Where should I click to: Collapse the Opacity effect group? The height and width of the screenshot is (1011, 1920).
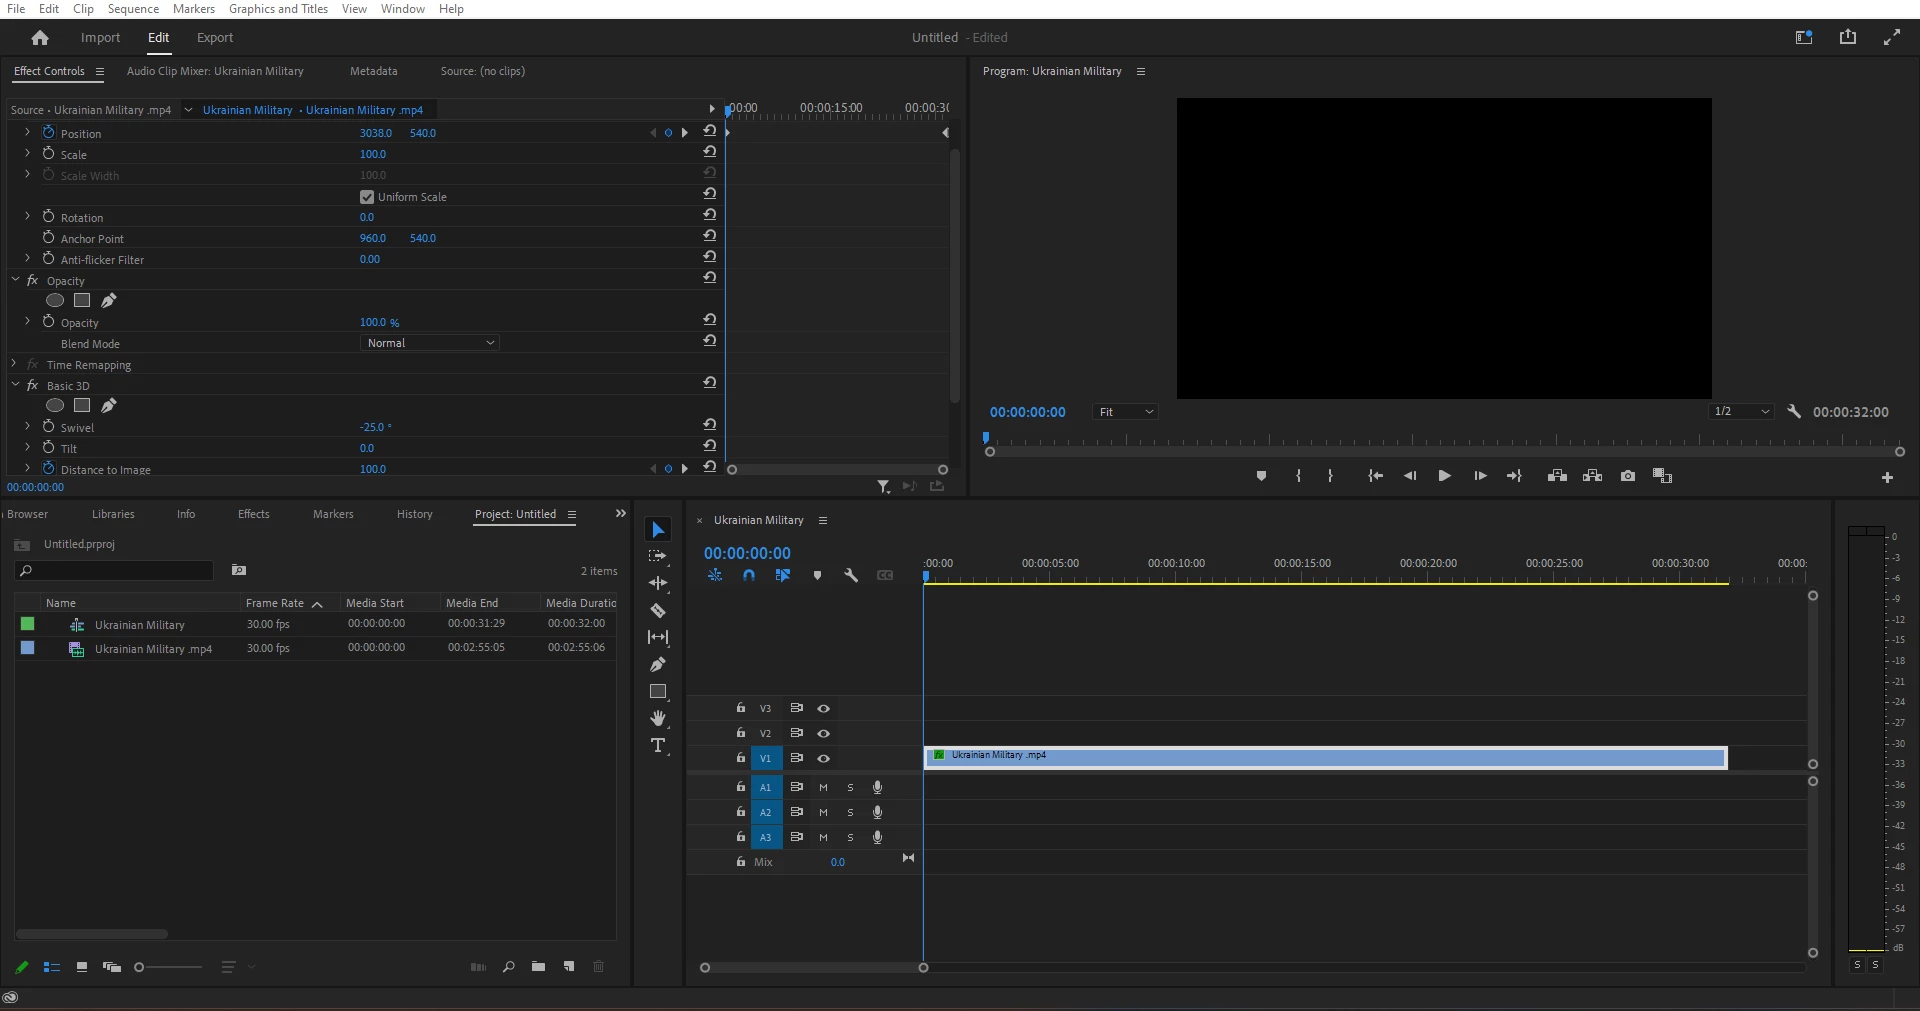click(15, 280)
